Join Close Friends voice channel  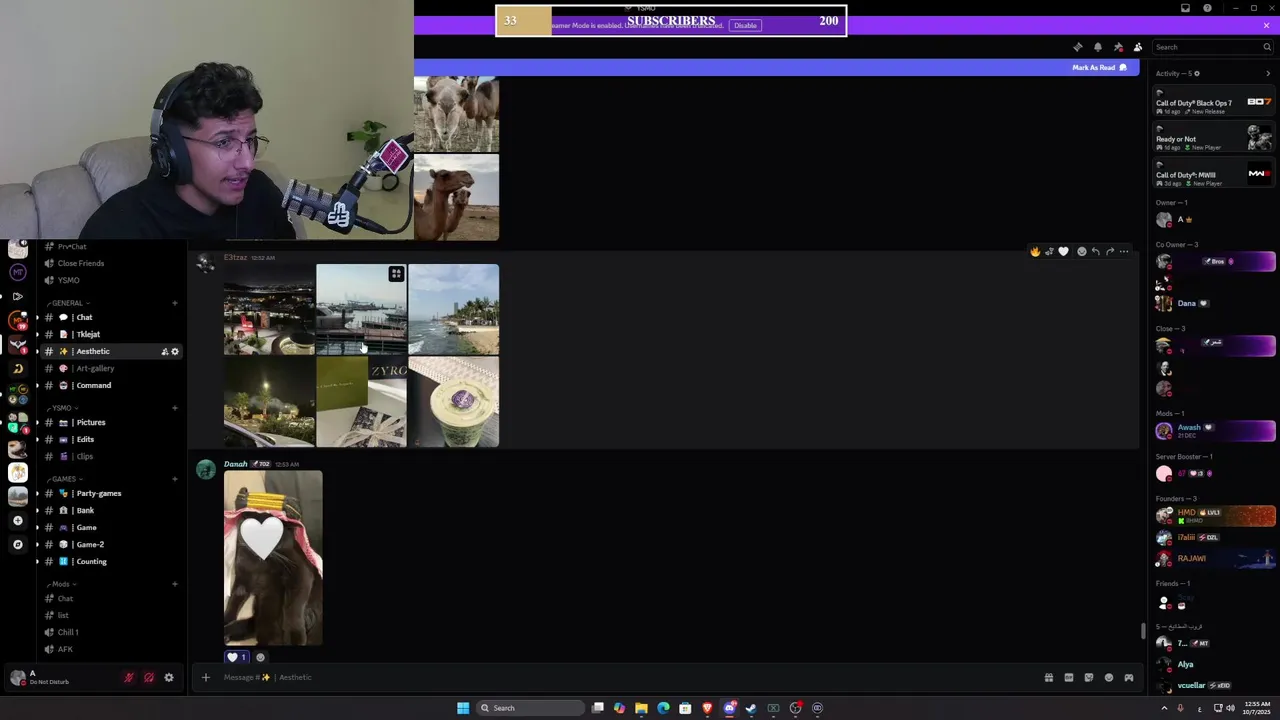pyautogui.click(x=110, y=263)
